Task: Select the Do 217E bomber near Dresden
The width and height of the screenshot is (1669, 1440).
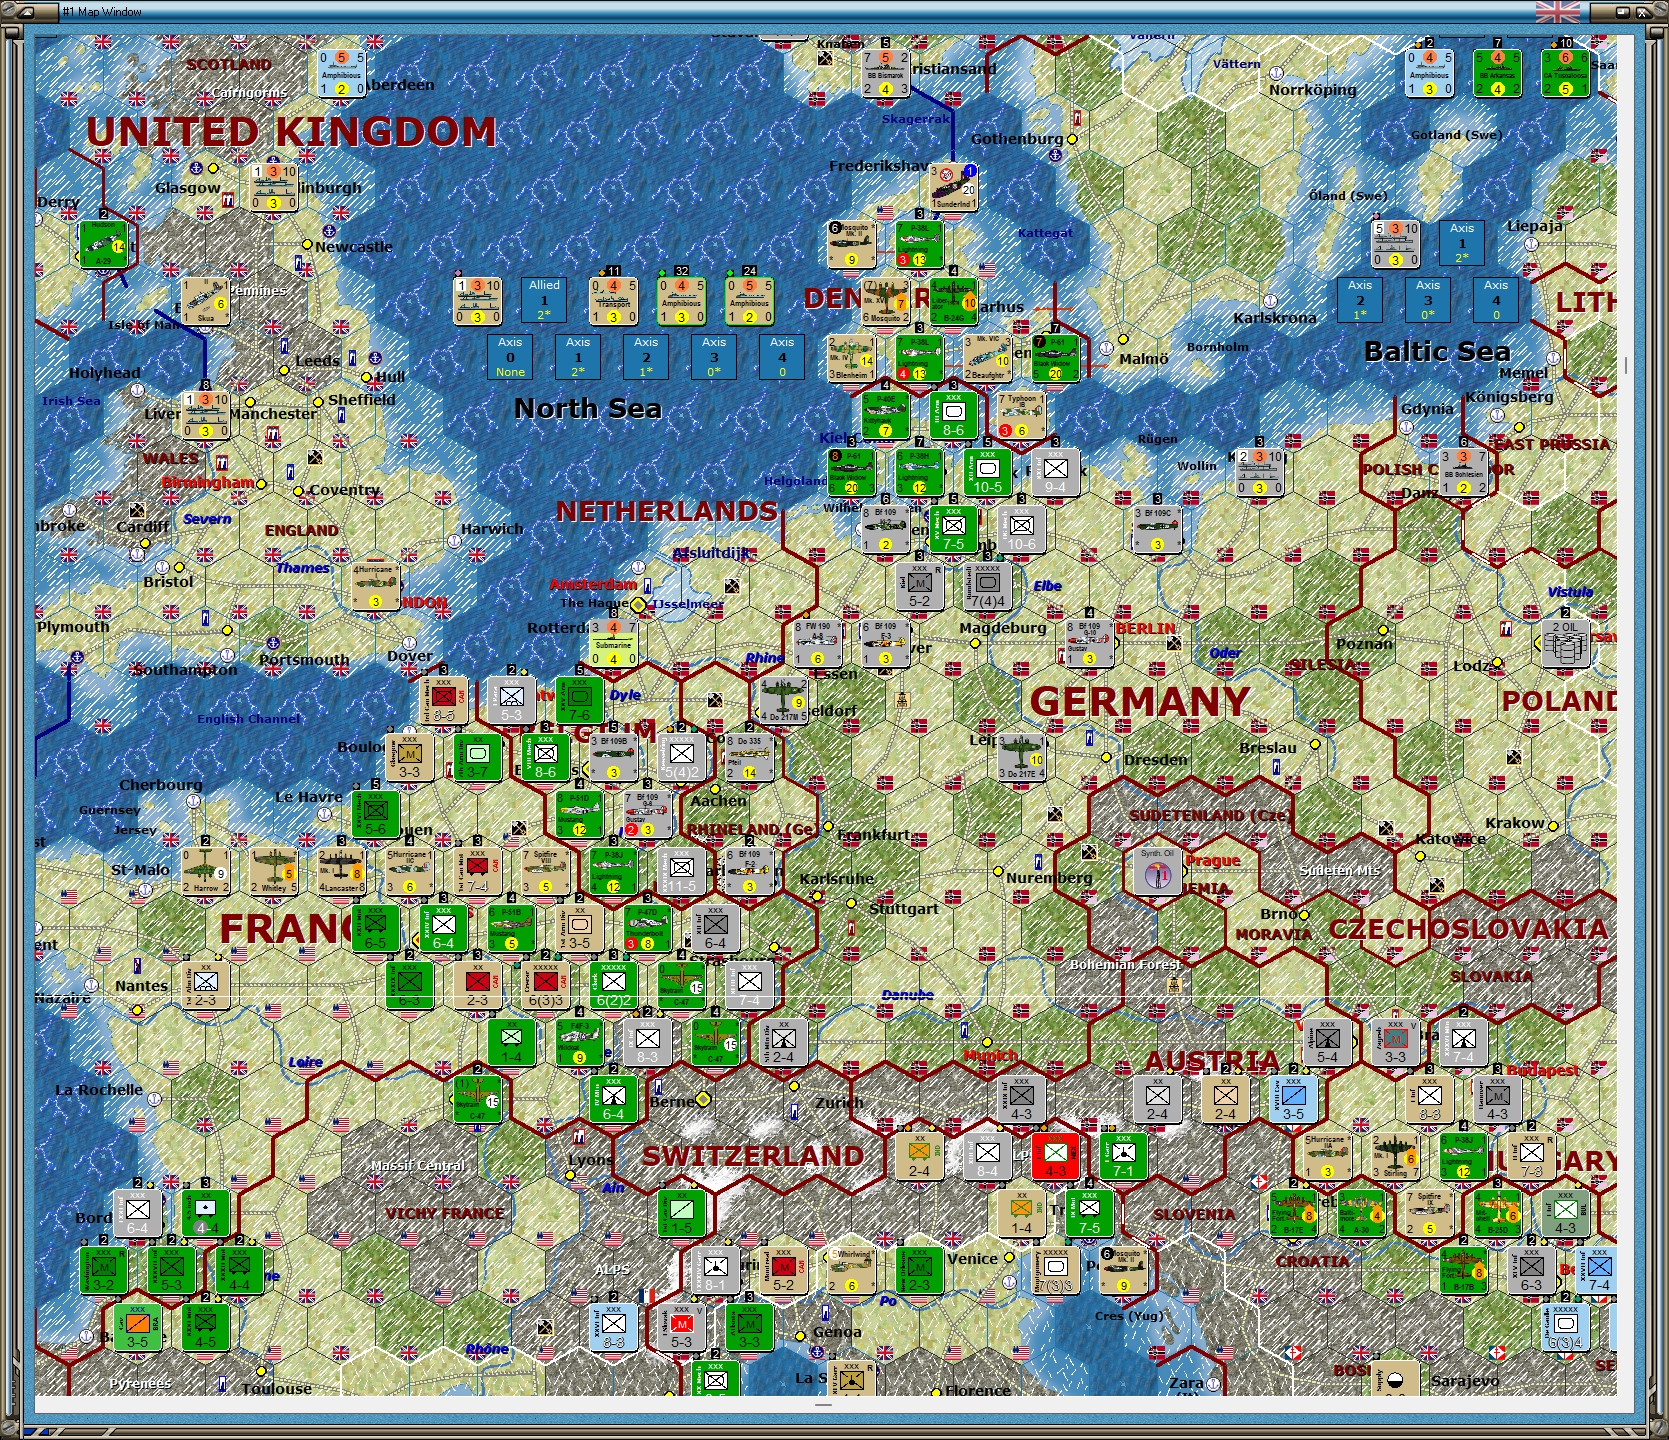Action: pos(1021,757)
